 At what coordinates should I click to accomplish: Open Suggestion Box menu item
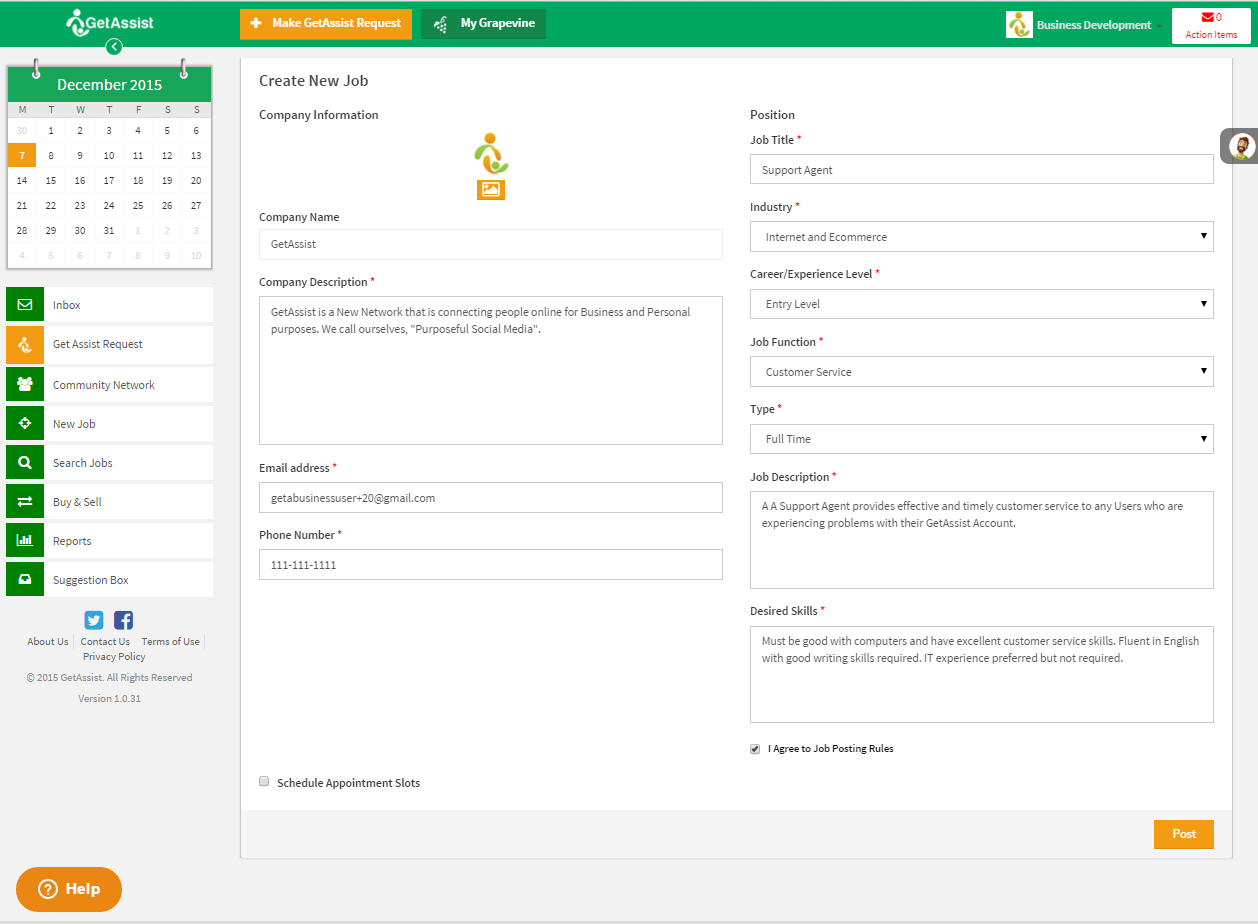tap(109, 580)
